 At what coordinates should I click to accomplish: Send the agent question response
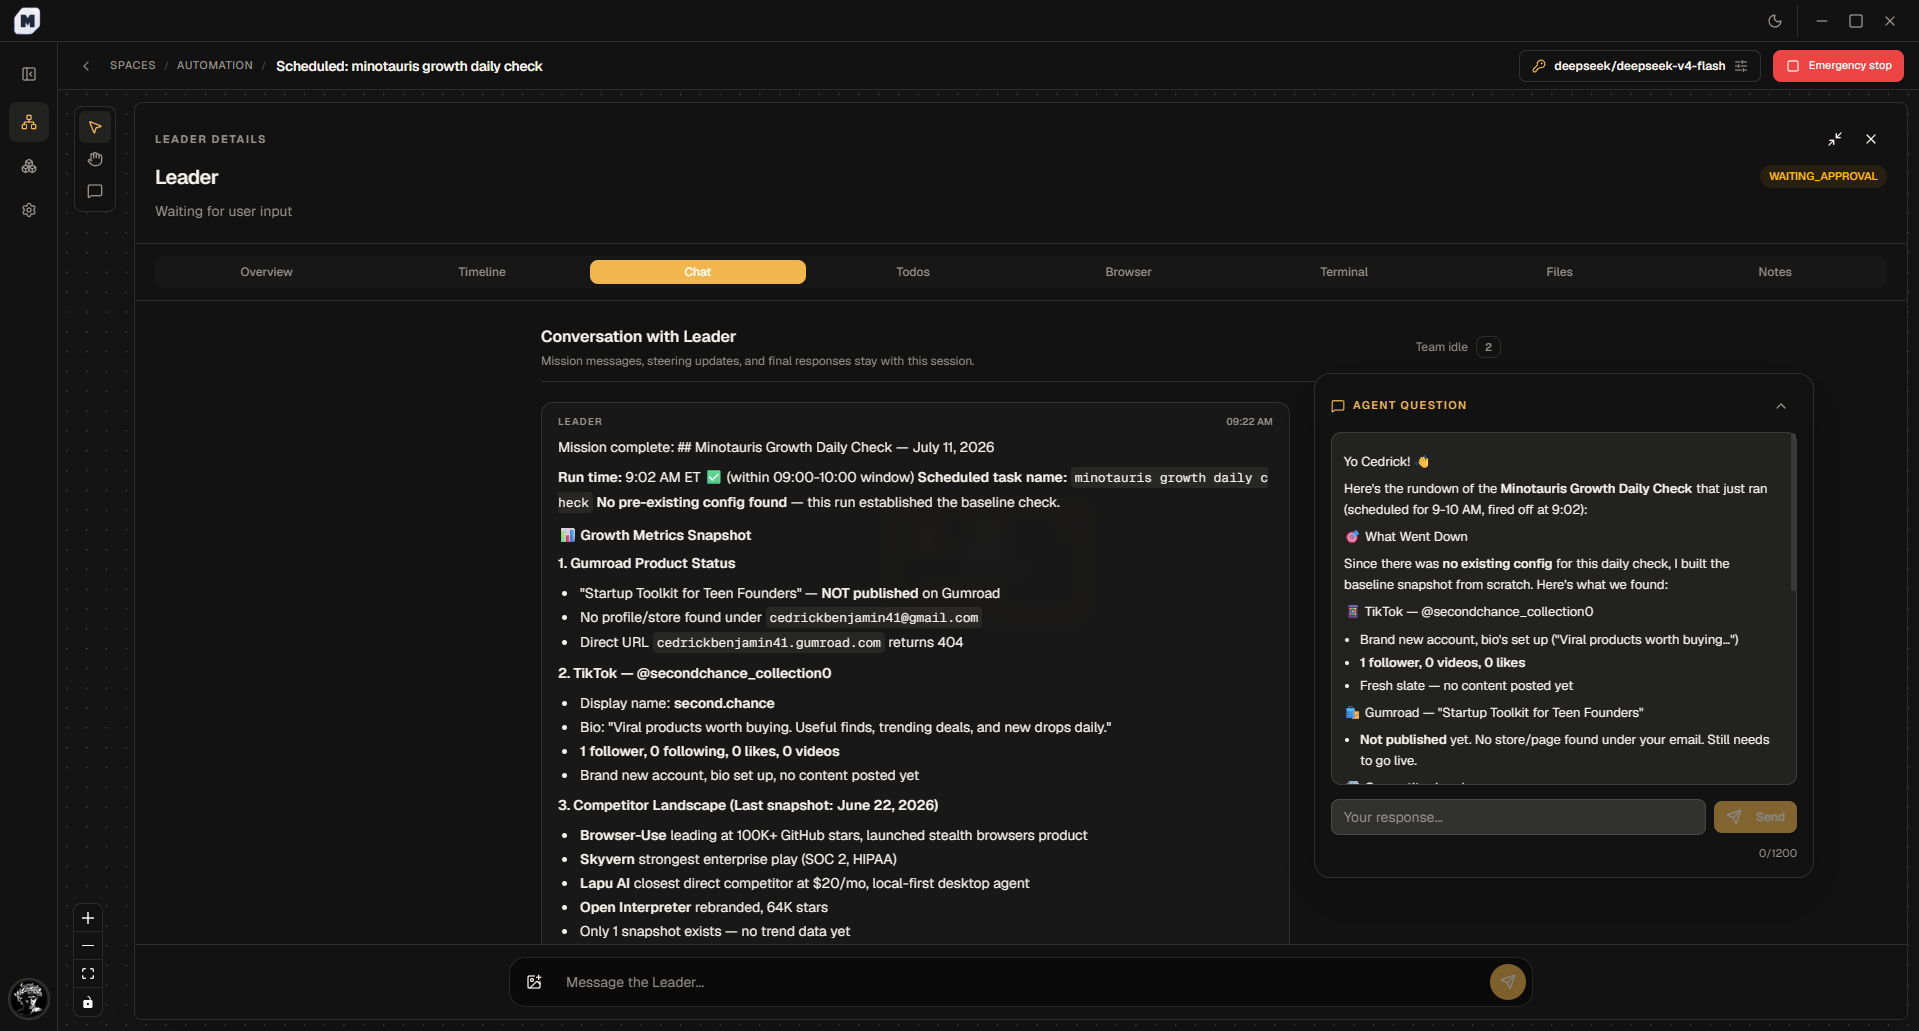pyautogui.click(x=1755, y=817)
